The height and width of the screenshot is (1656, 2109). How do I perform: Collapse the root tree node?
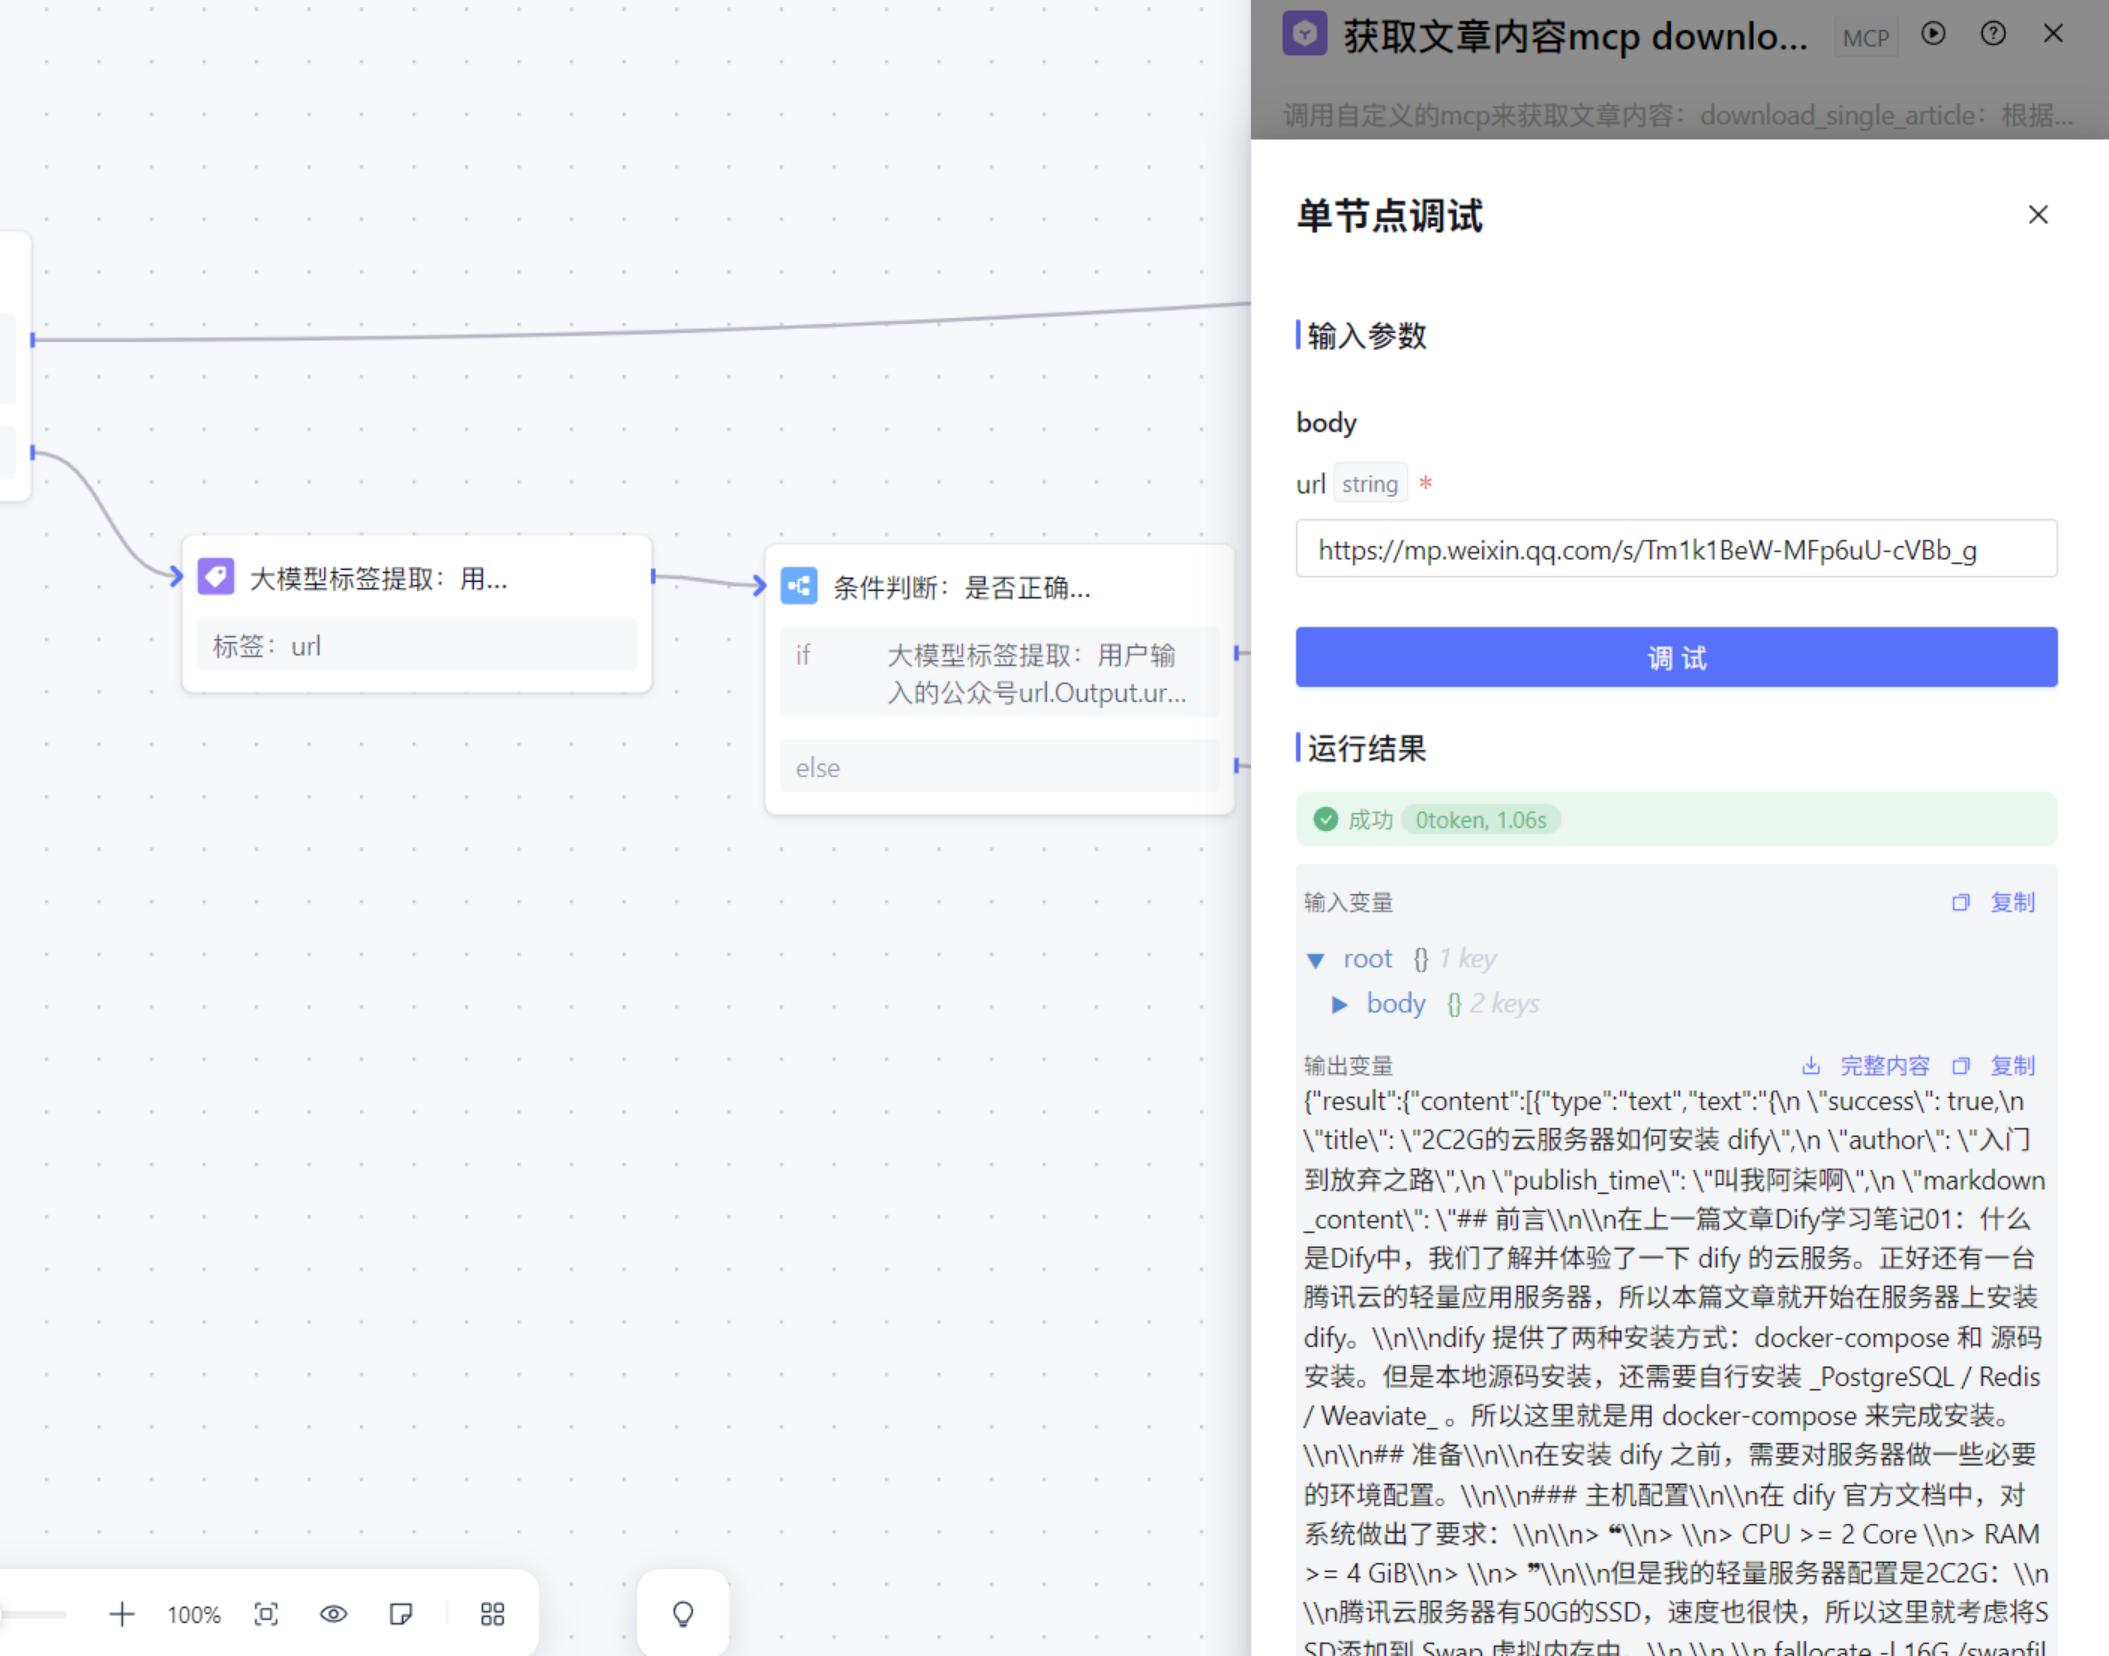click(1316, 960)
